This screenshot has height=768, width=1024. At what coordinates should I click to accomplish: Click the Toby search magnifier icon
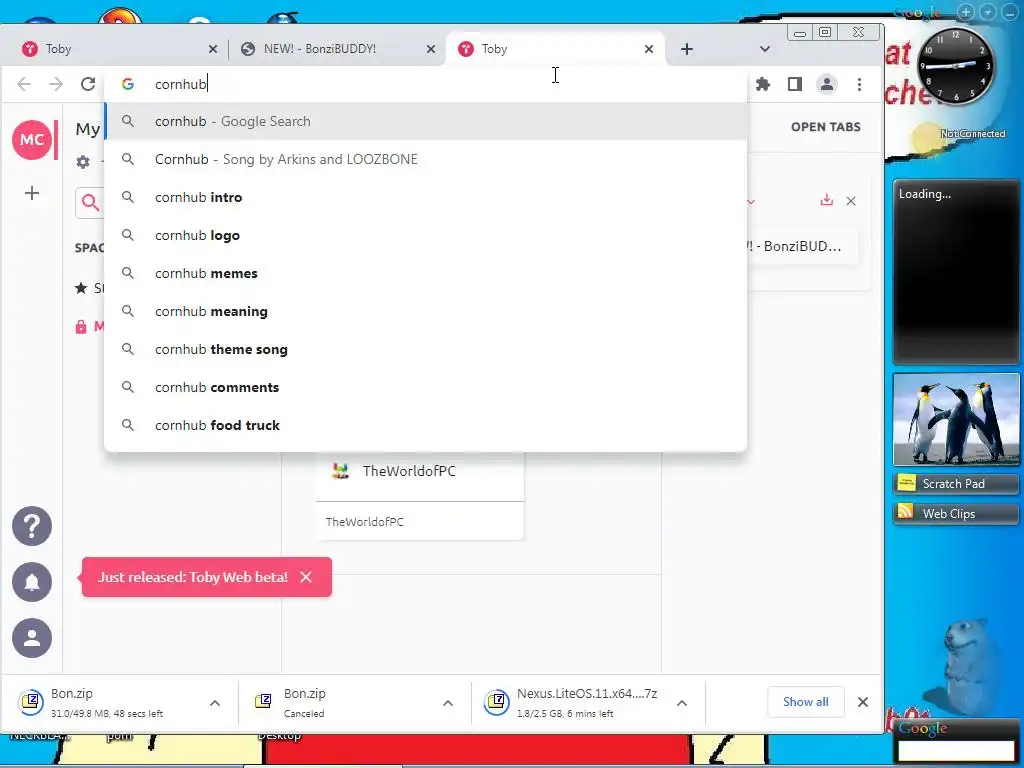pyautogui.click(x=90, y=202)
